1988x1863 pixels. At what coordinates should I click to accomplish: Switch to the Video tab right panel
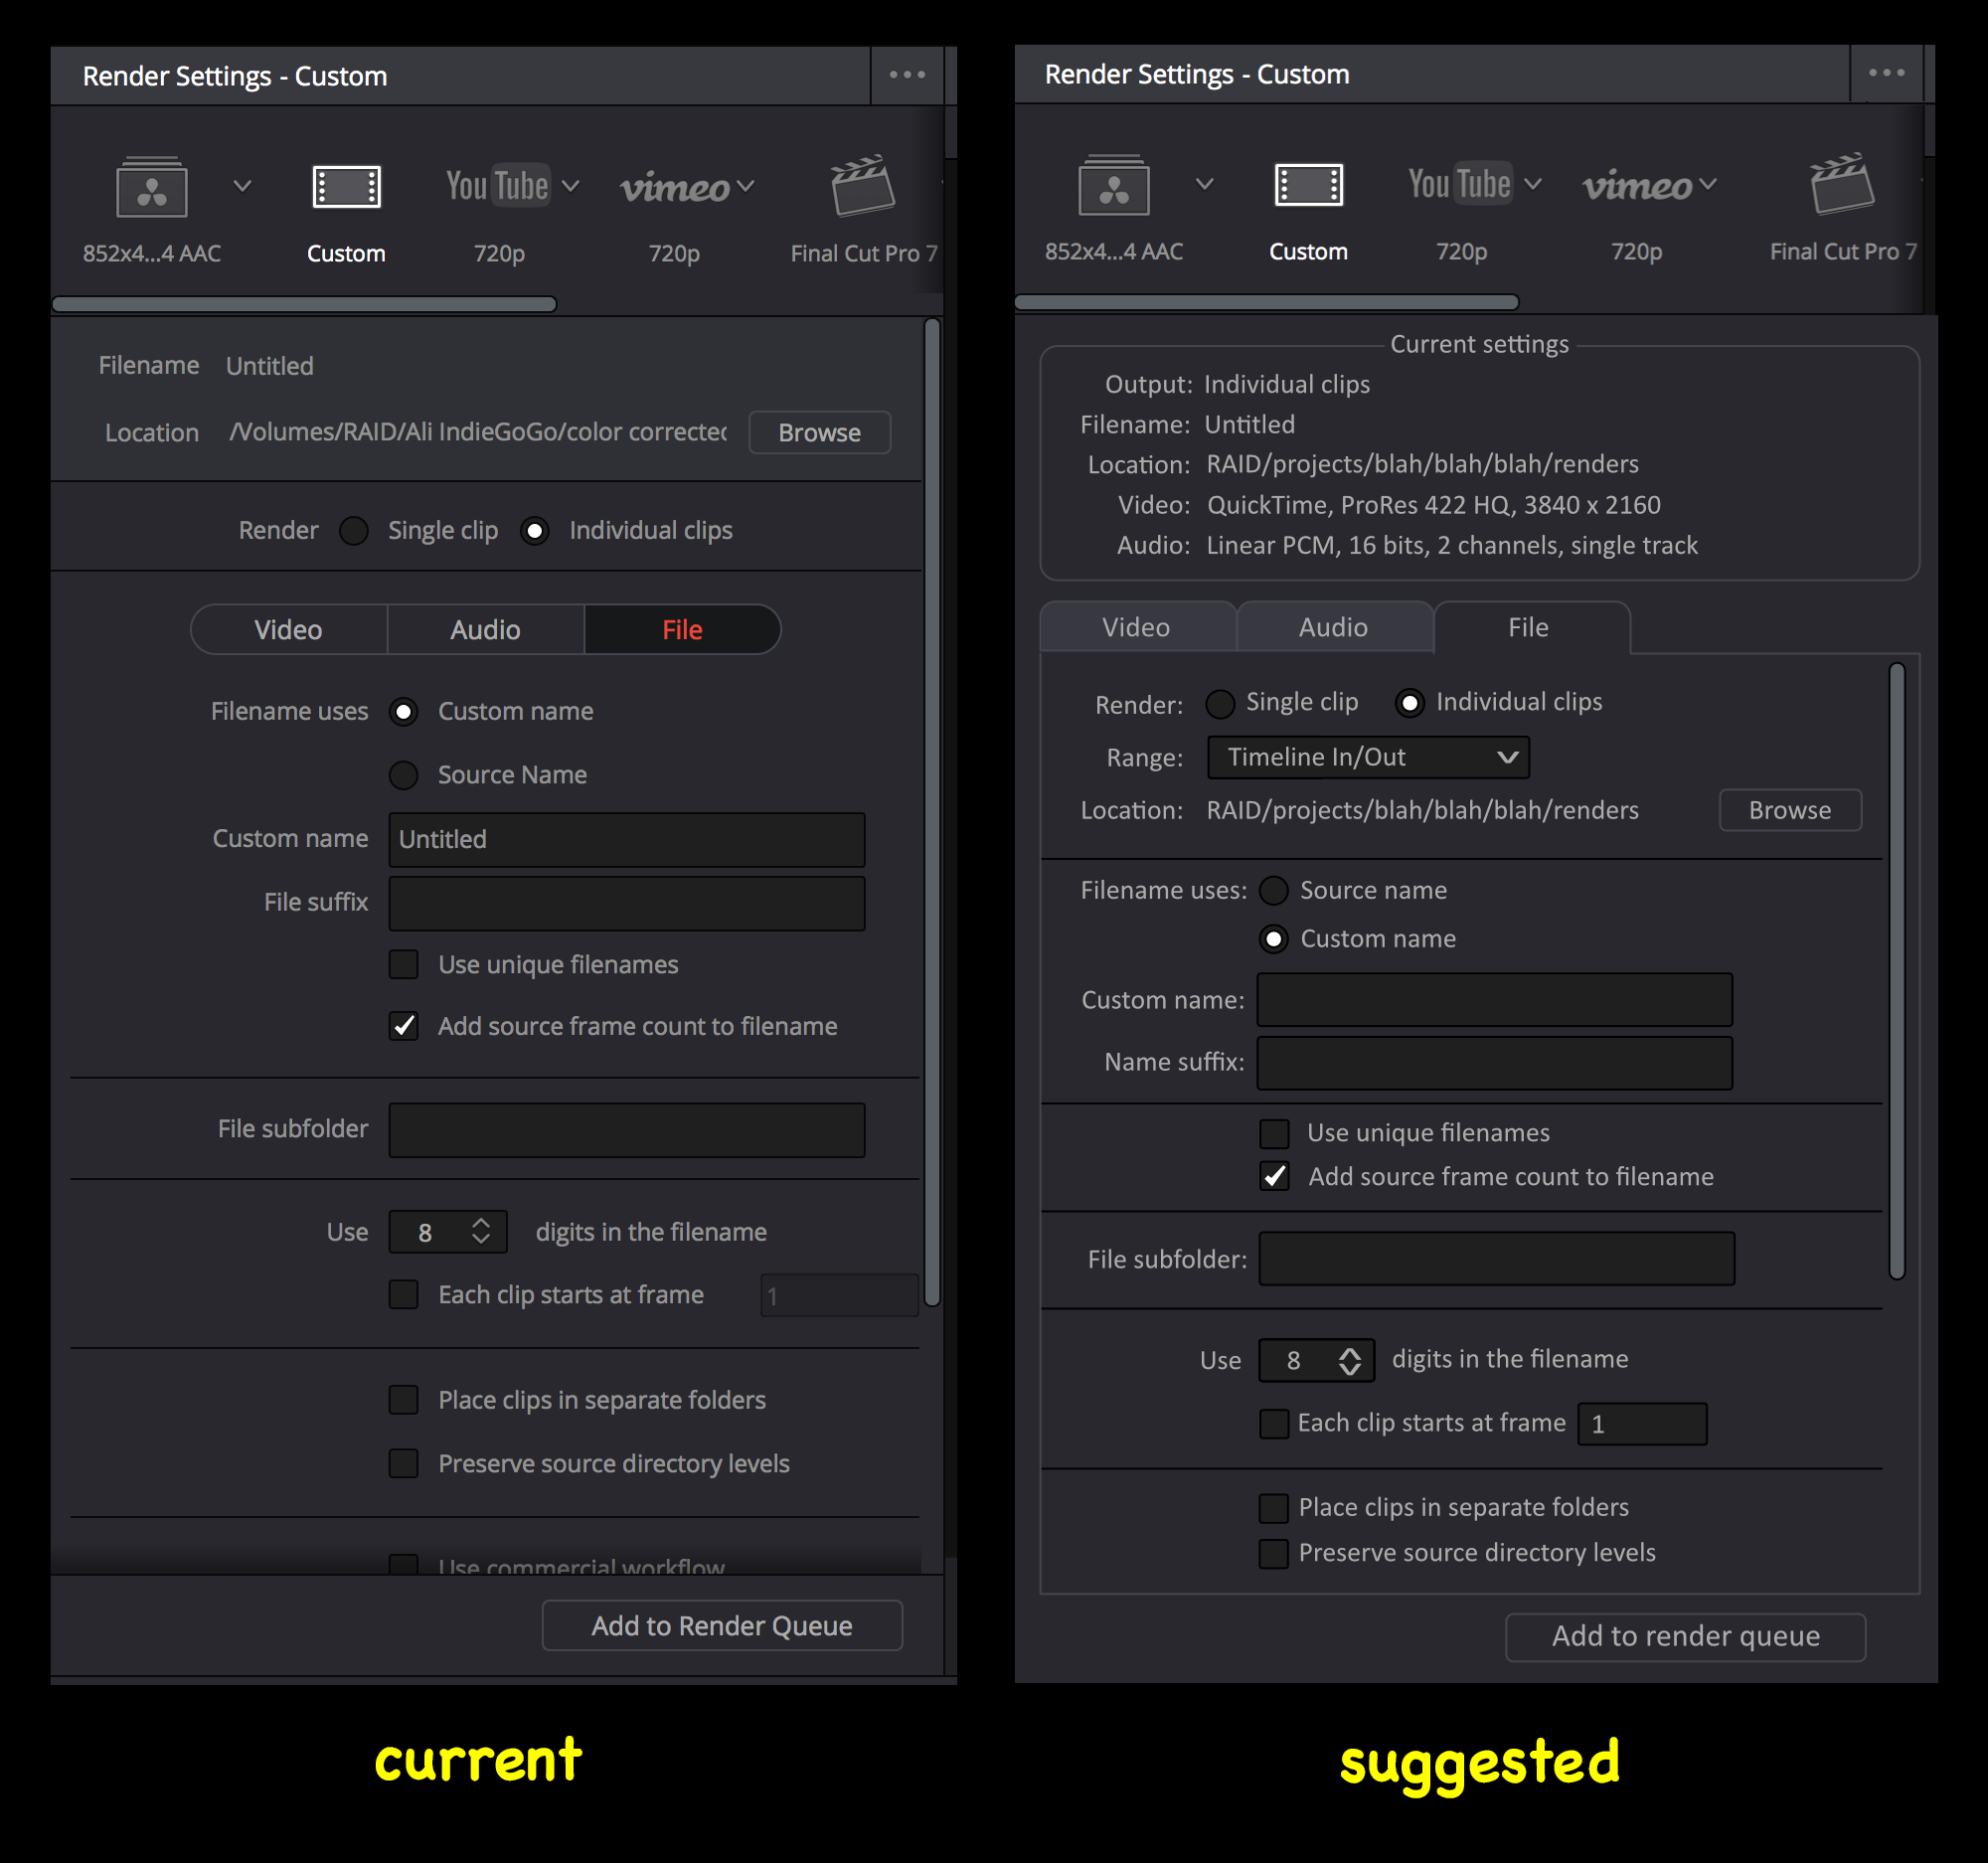[x=1137, y=625]
